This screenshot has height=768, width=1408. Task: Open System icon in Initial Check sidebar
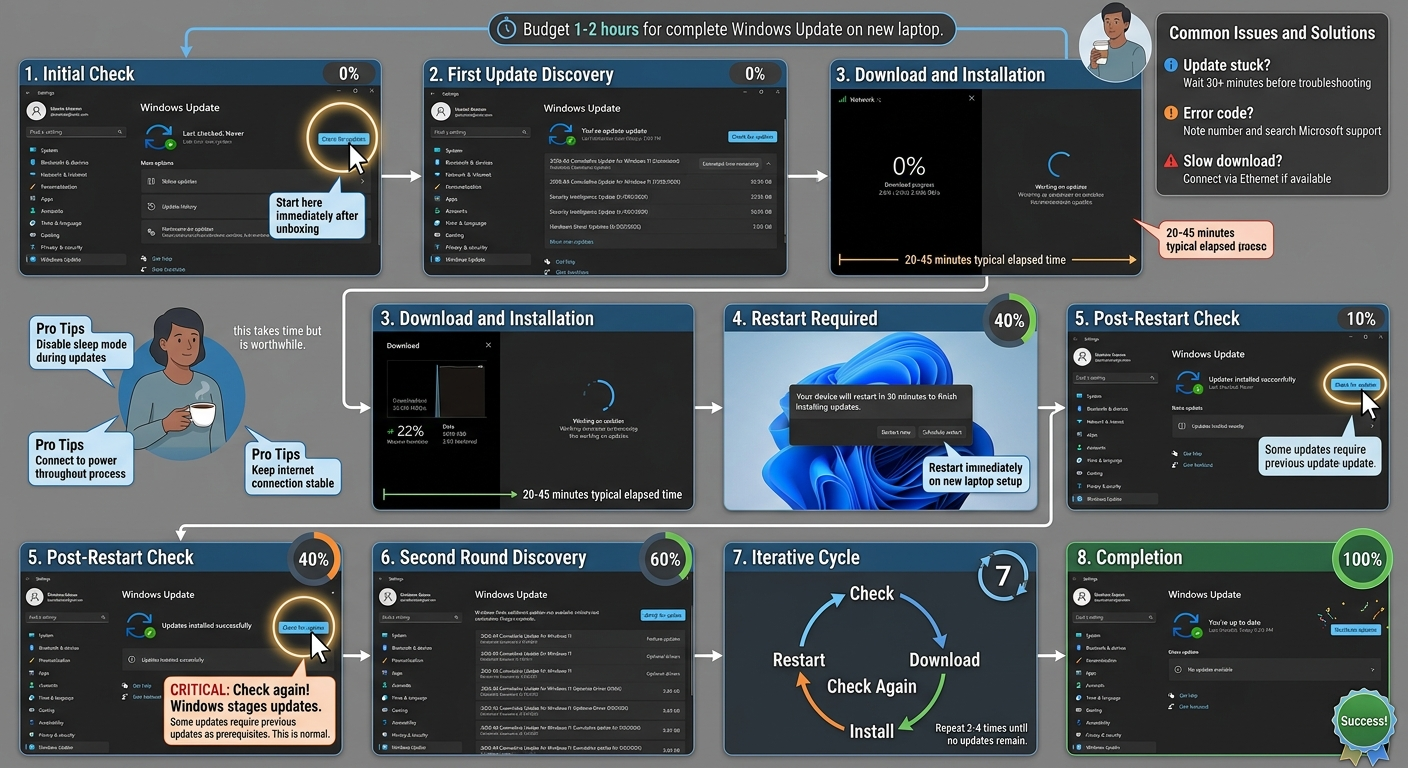[x=33, y=150]
